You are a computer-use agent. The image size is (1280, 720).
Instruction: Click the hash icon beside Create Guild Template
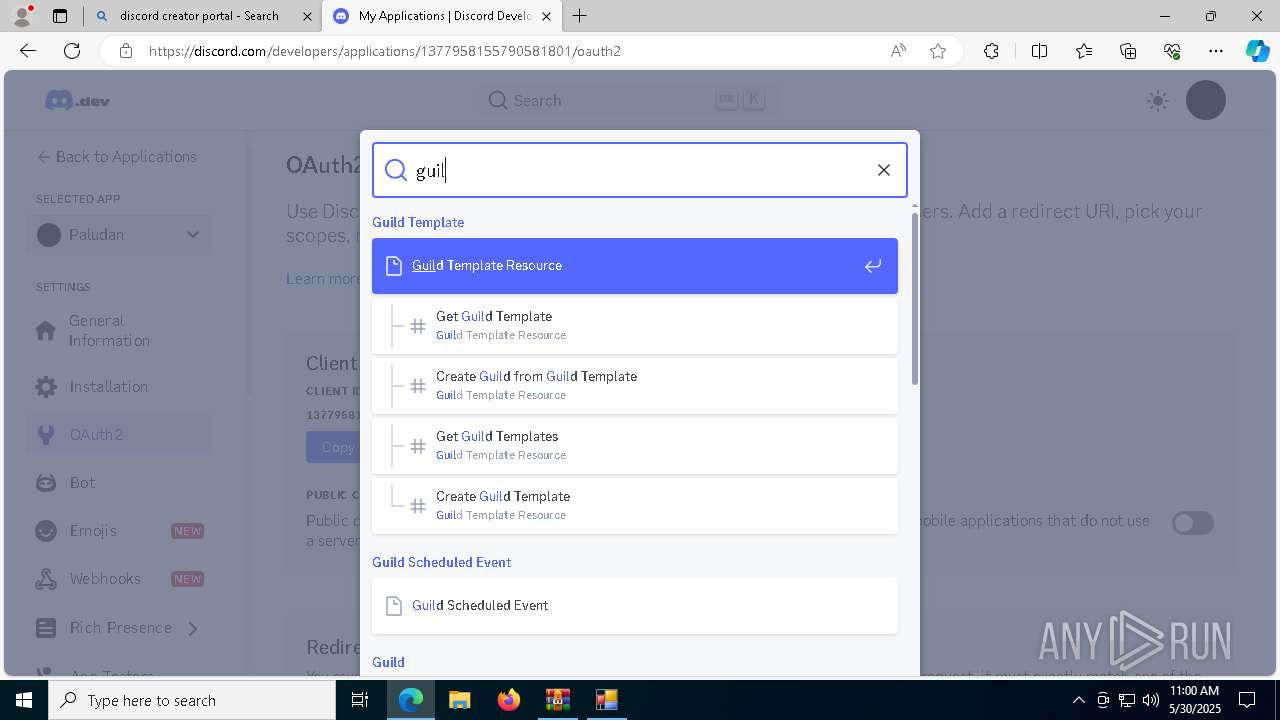418,506
